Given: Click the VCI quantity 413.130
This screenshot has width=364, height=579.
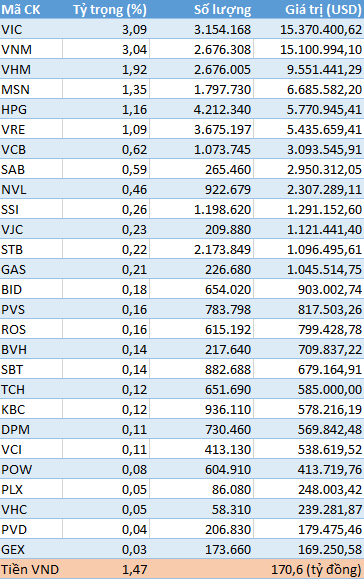Looking at the screenshot, I should click(x=228, y=449).
